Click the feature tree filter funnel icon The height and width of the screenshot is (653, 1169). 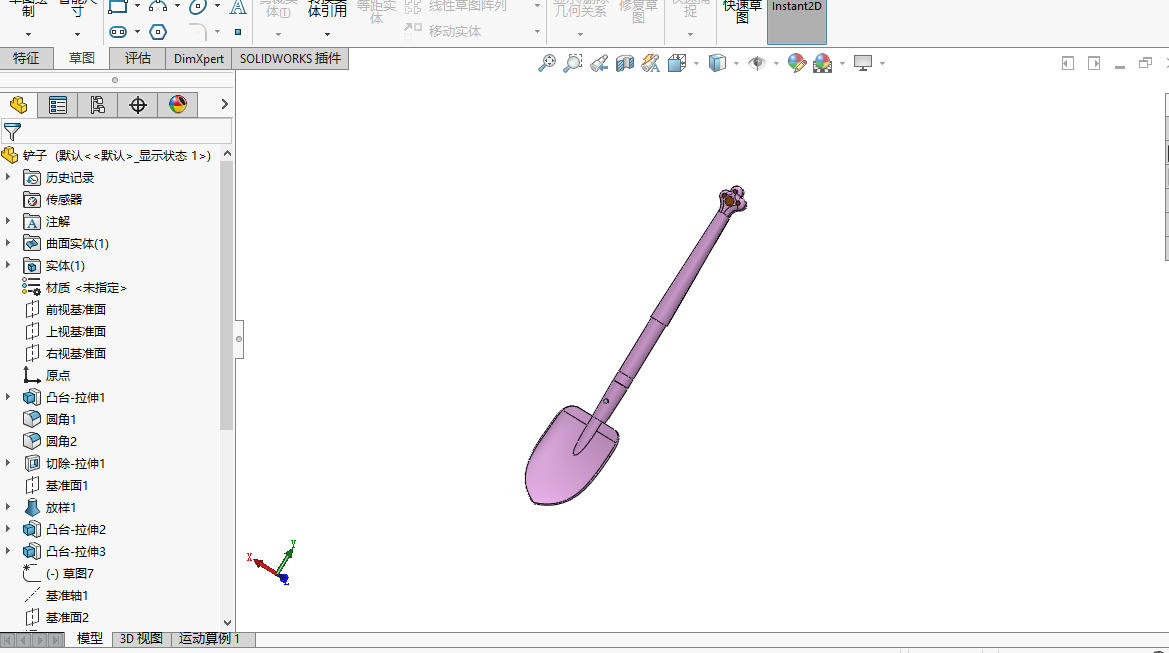[x=13, y=133]
